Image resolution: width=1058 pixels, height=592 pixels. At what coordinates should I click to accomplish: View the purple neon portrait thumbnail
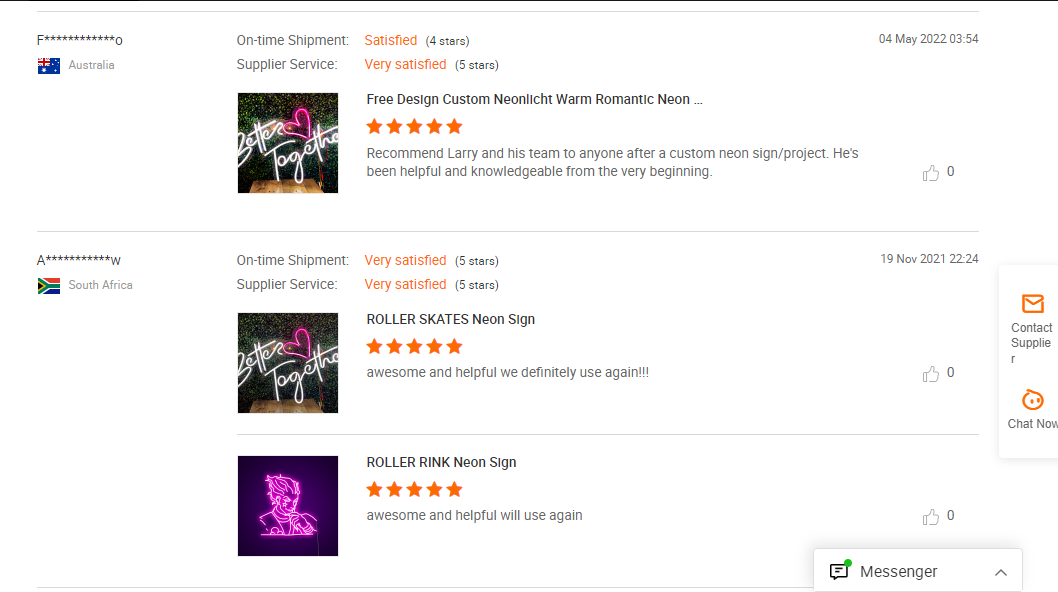click(x=288, y=506)
